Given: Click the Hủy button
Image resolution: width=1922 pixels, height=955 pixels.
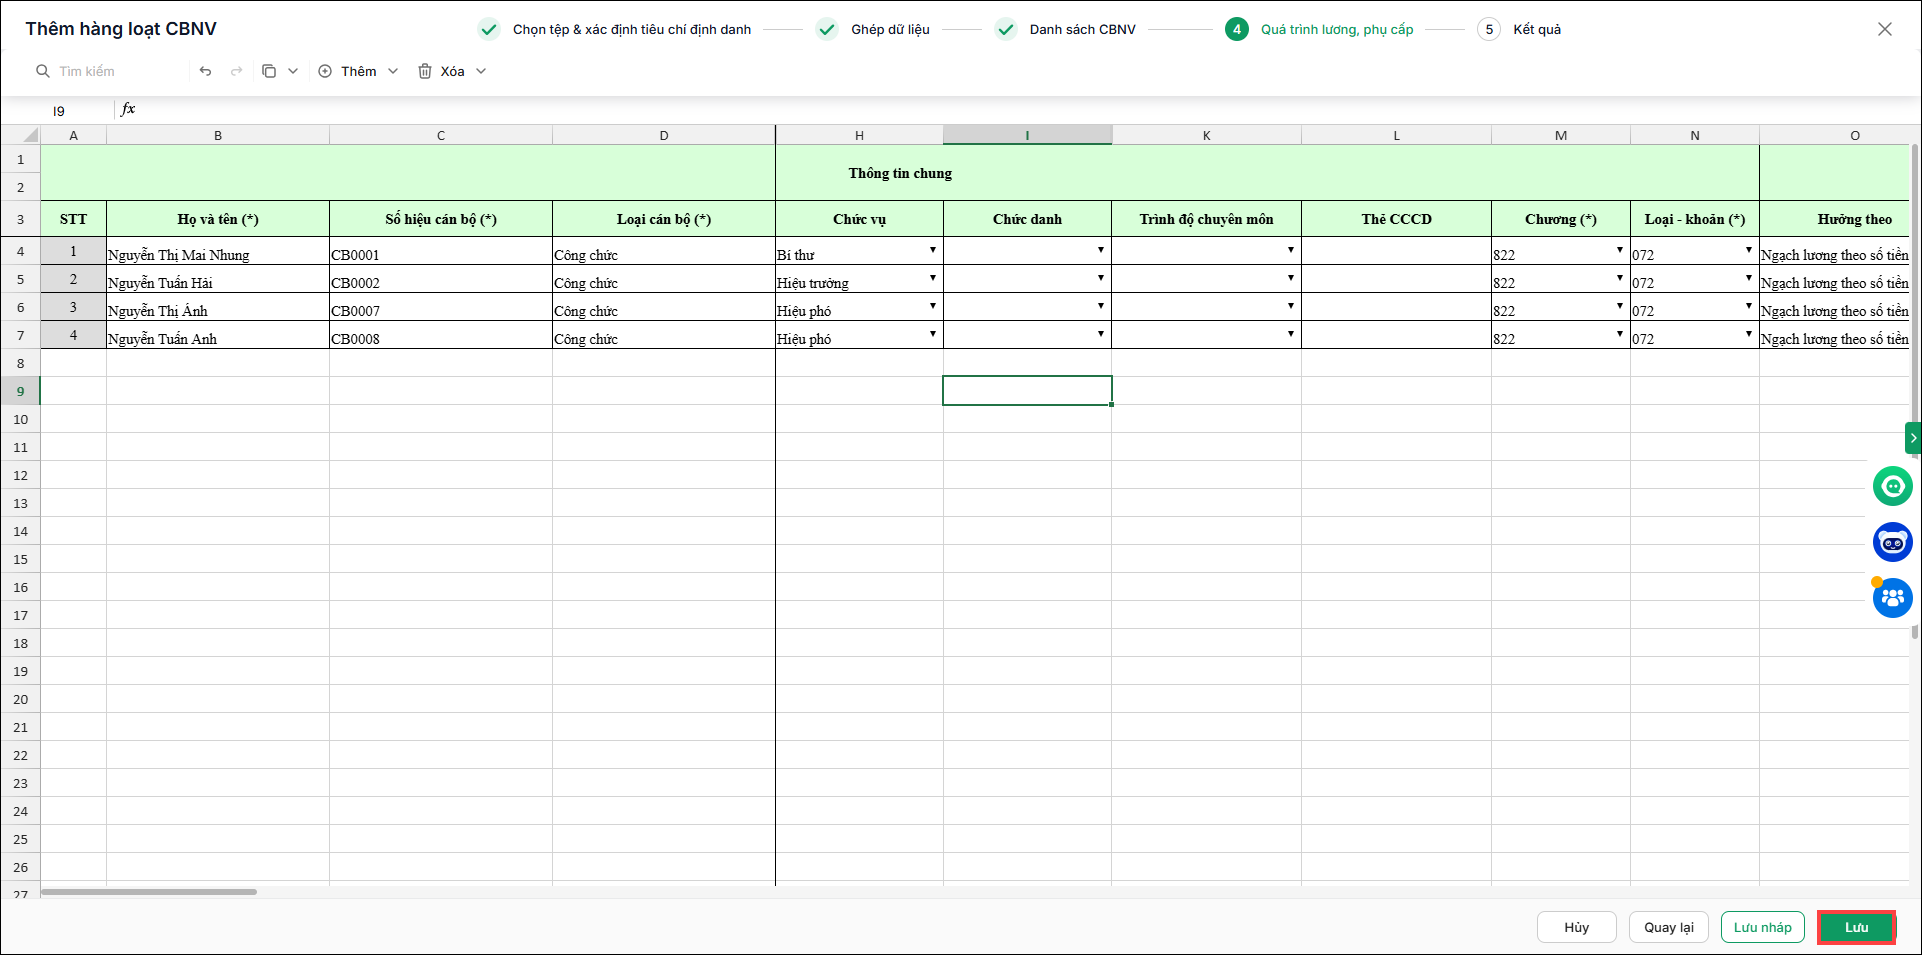Looking at the screenshot, I should click(x=1577, y=927).
